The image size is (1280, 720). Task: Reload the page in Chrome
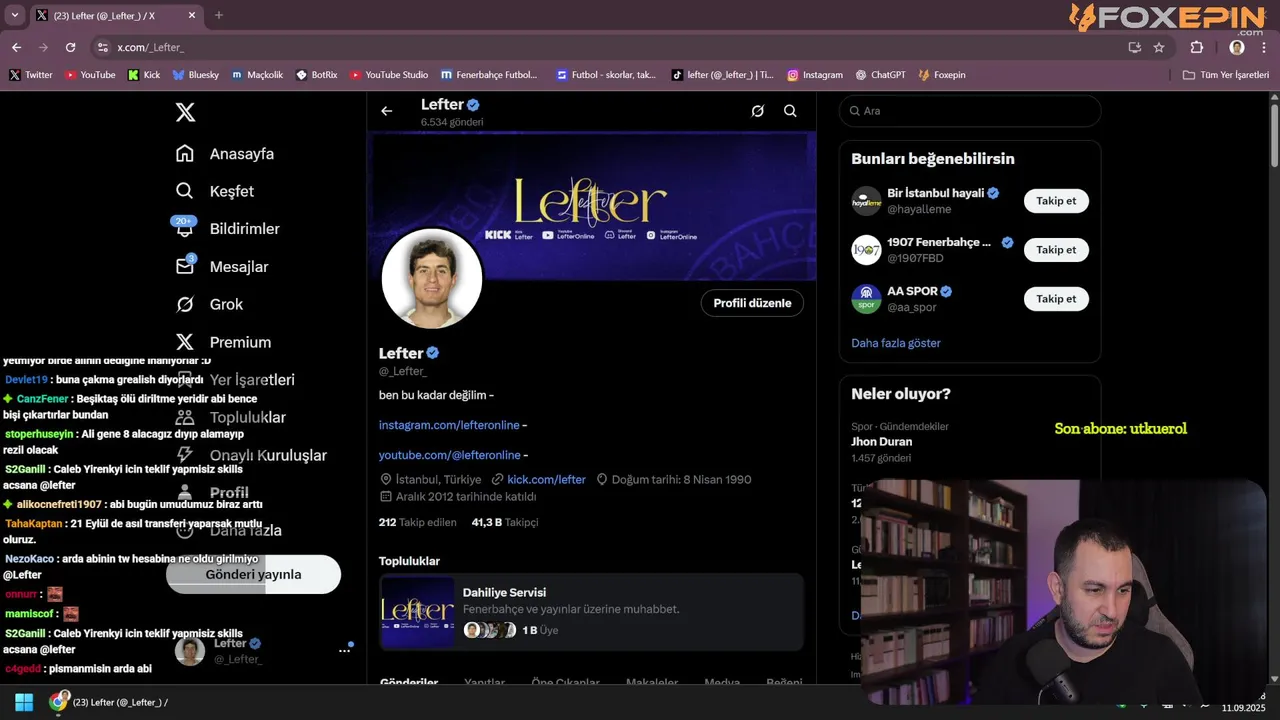(70, 47)
